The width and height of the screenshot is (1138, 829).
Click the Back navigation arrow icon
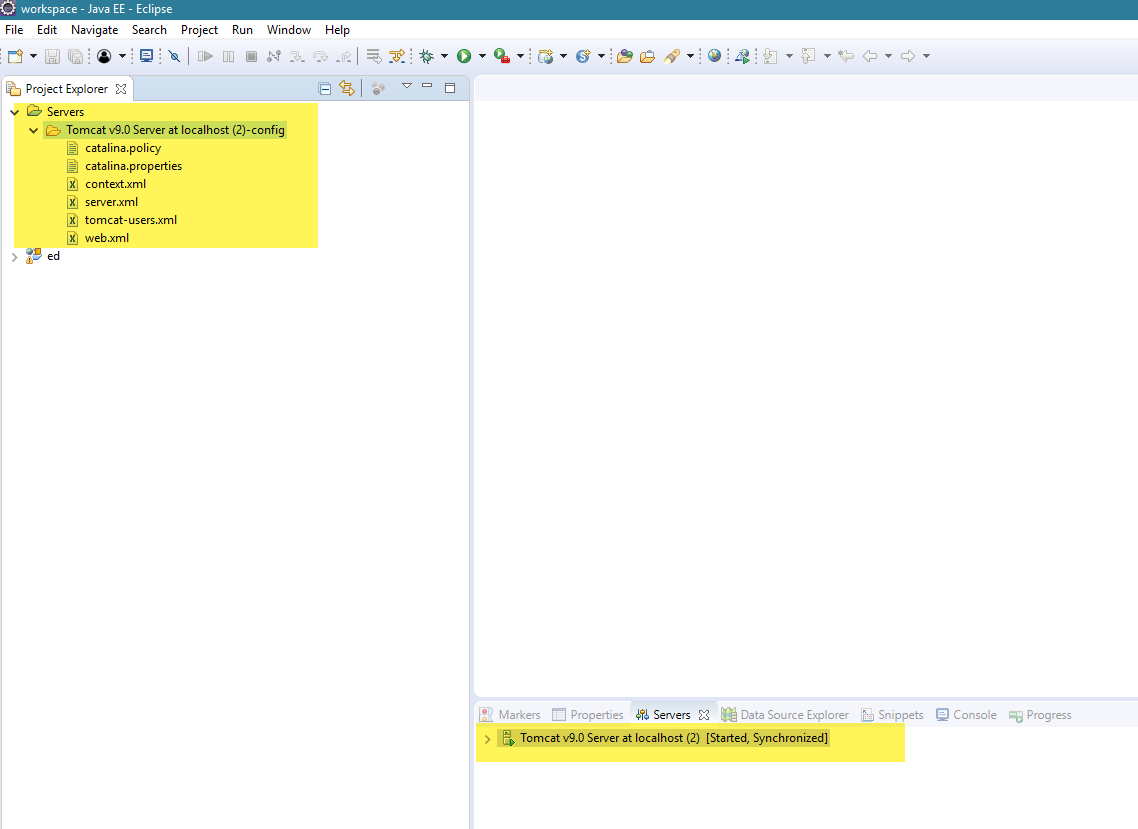[x=869, y=56]
